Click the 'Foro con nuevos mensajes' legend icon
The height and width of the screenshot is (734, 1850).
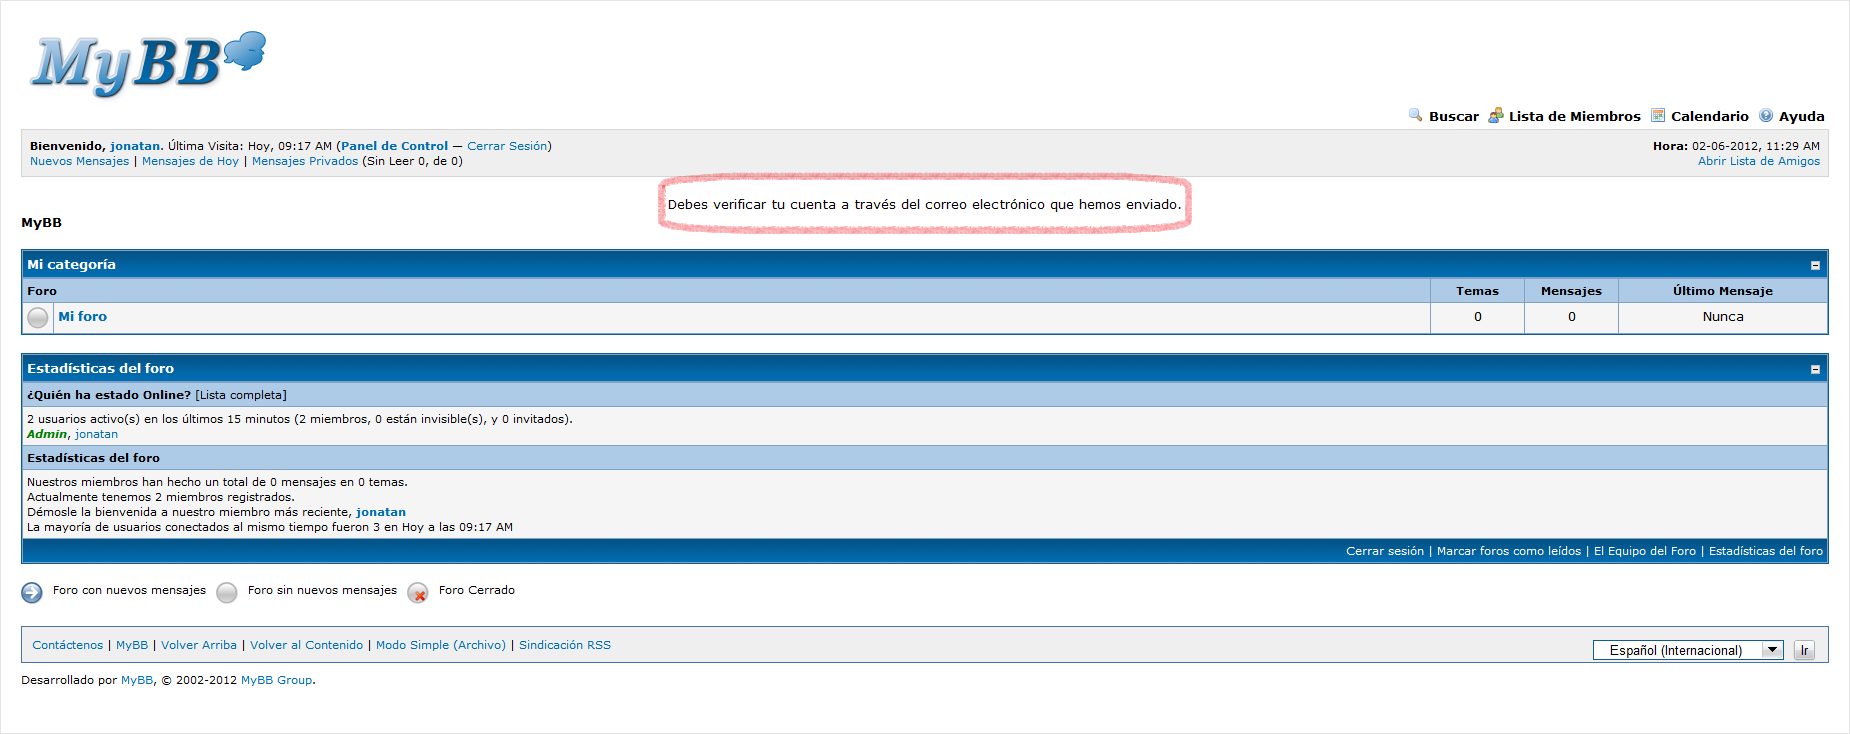tap(32, 592)
